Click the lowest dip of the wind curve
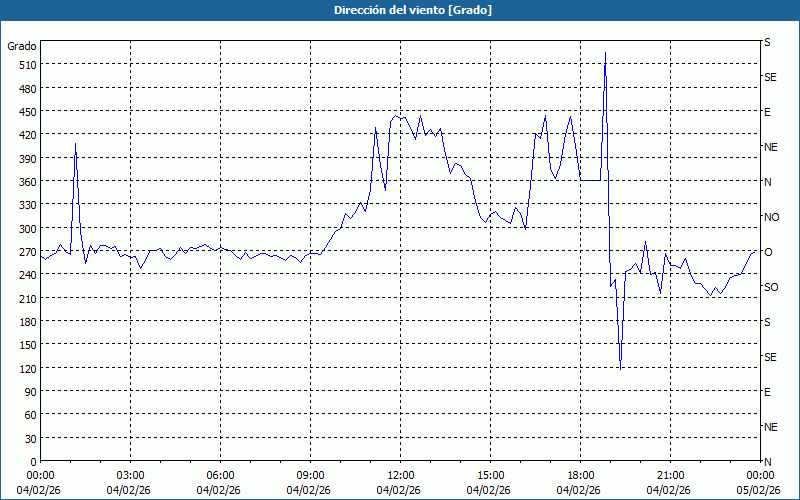Screen dimensions: 800x500 click(x=620, y=369)
